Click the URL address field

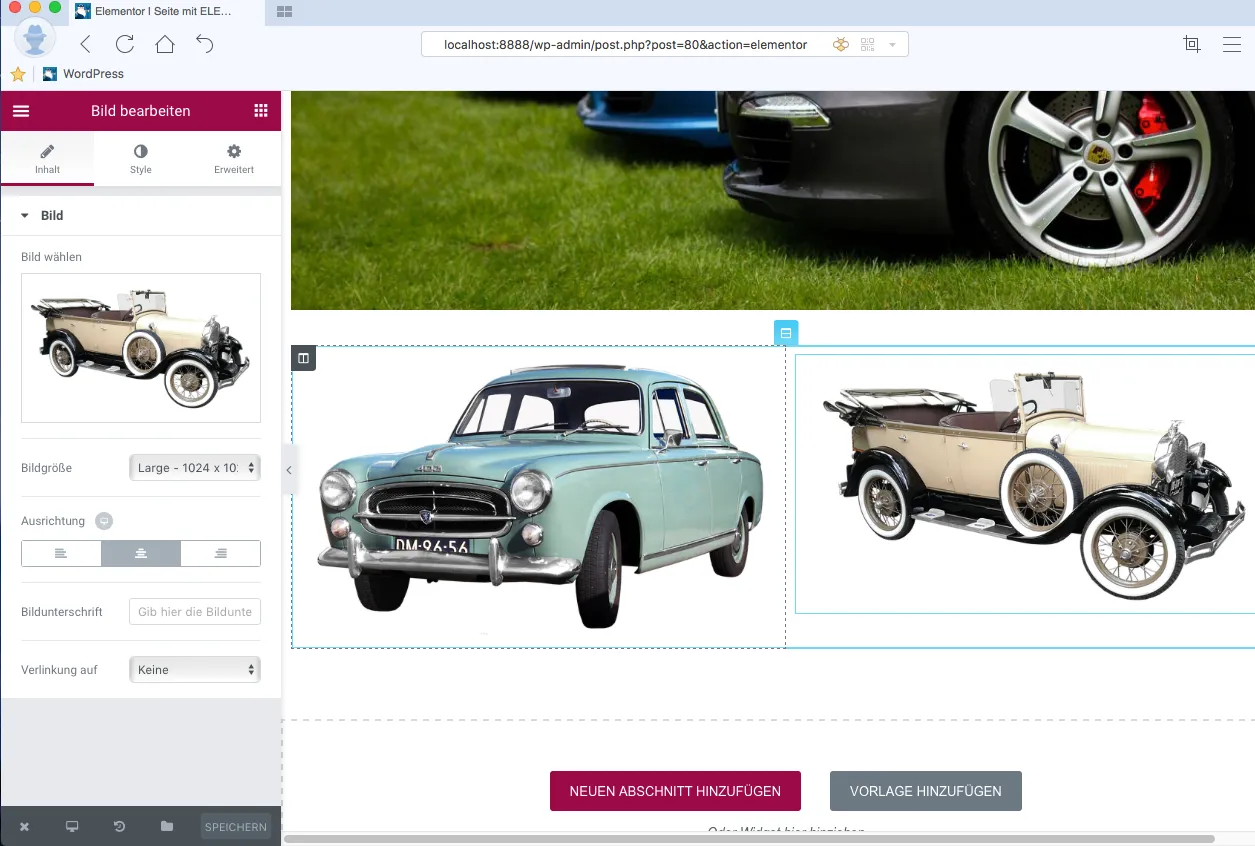[626, 45]
